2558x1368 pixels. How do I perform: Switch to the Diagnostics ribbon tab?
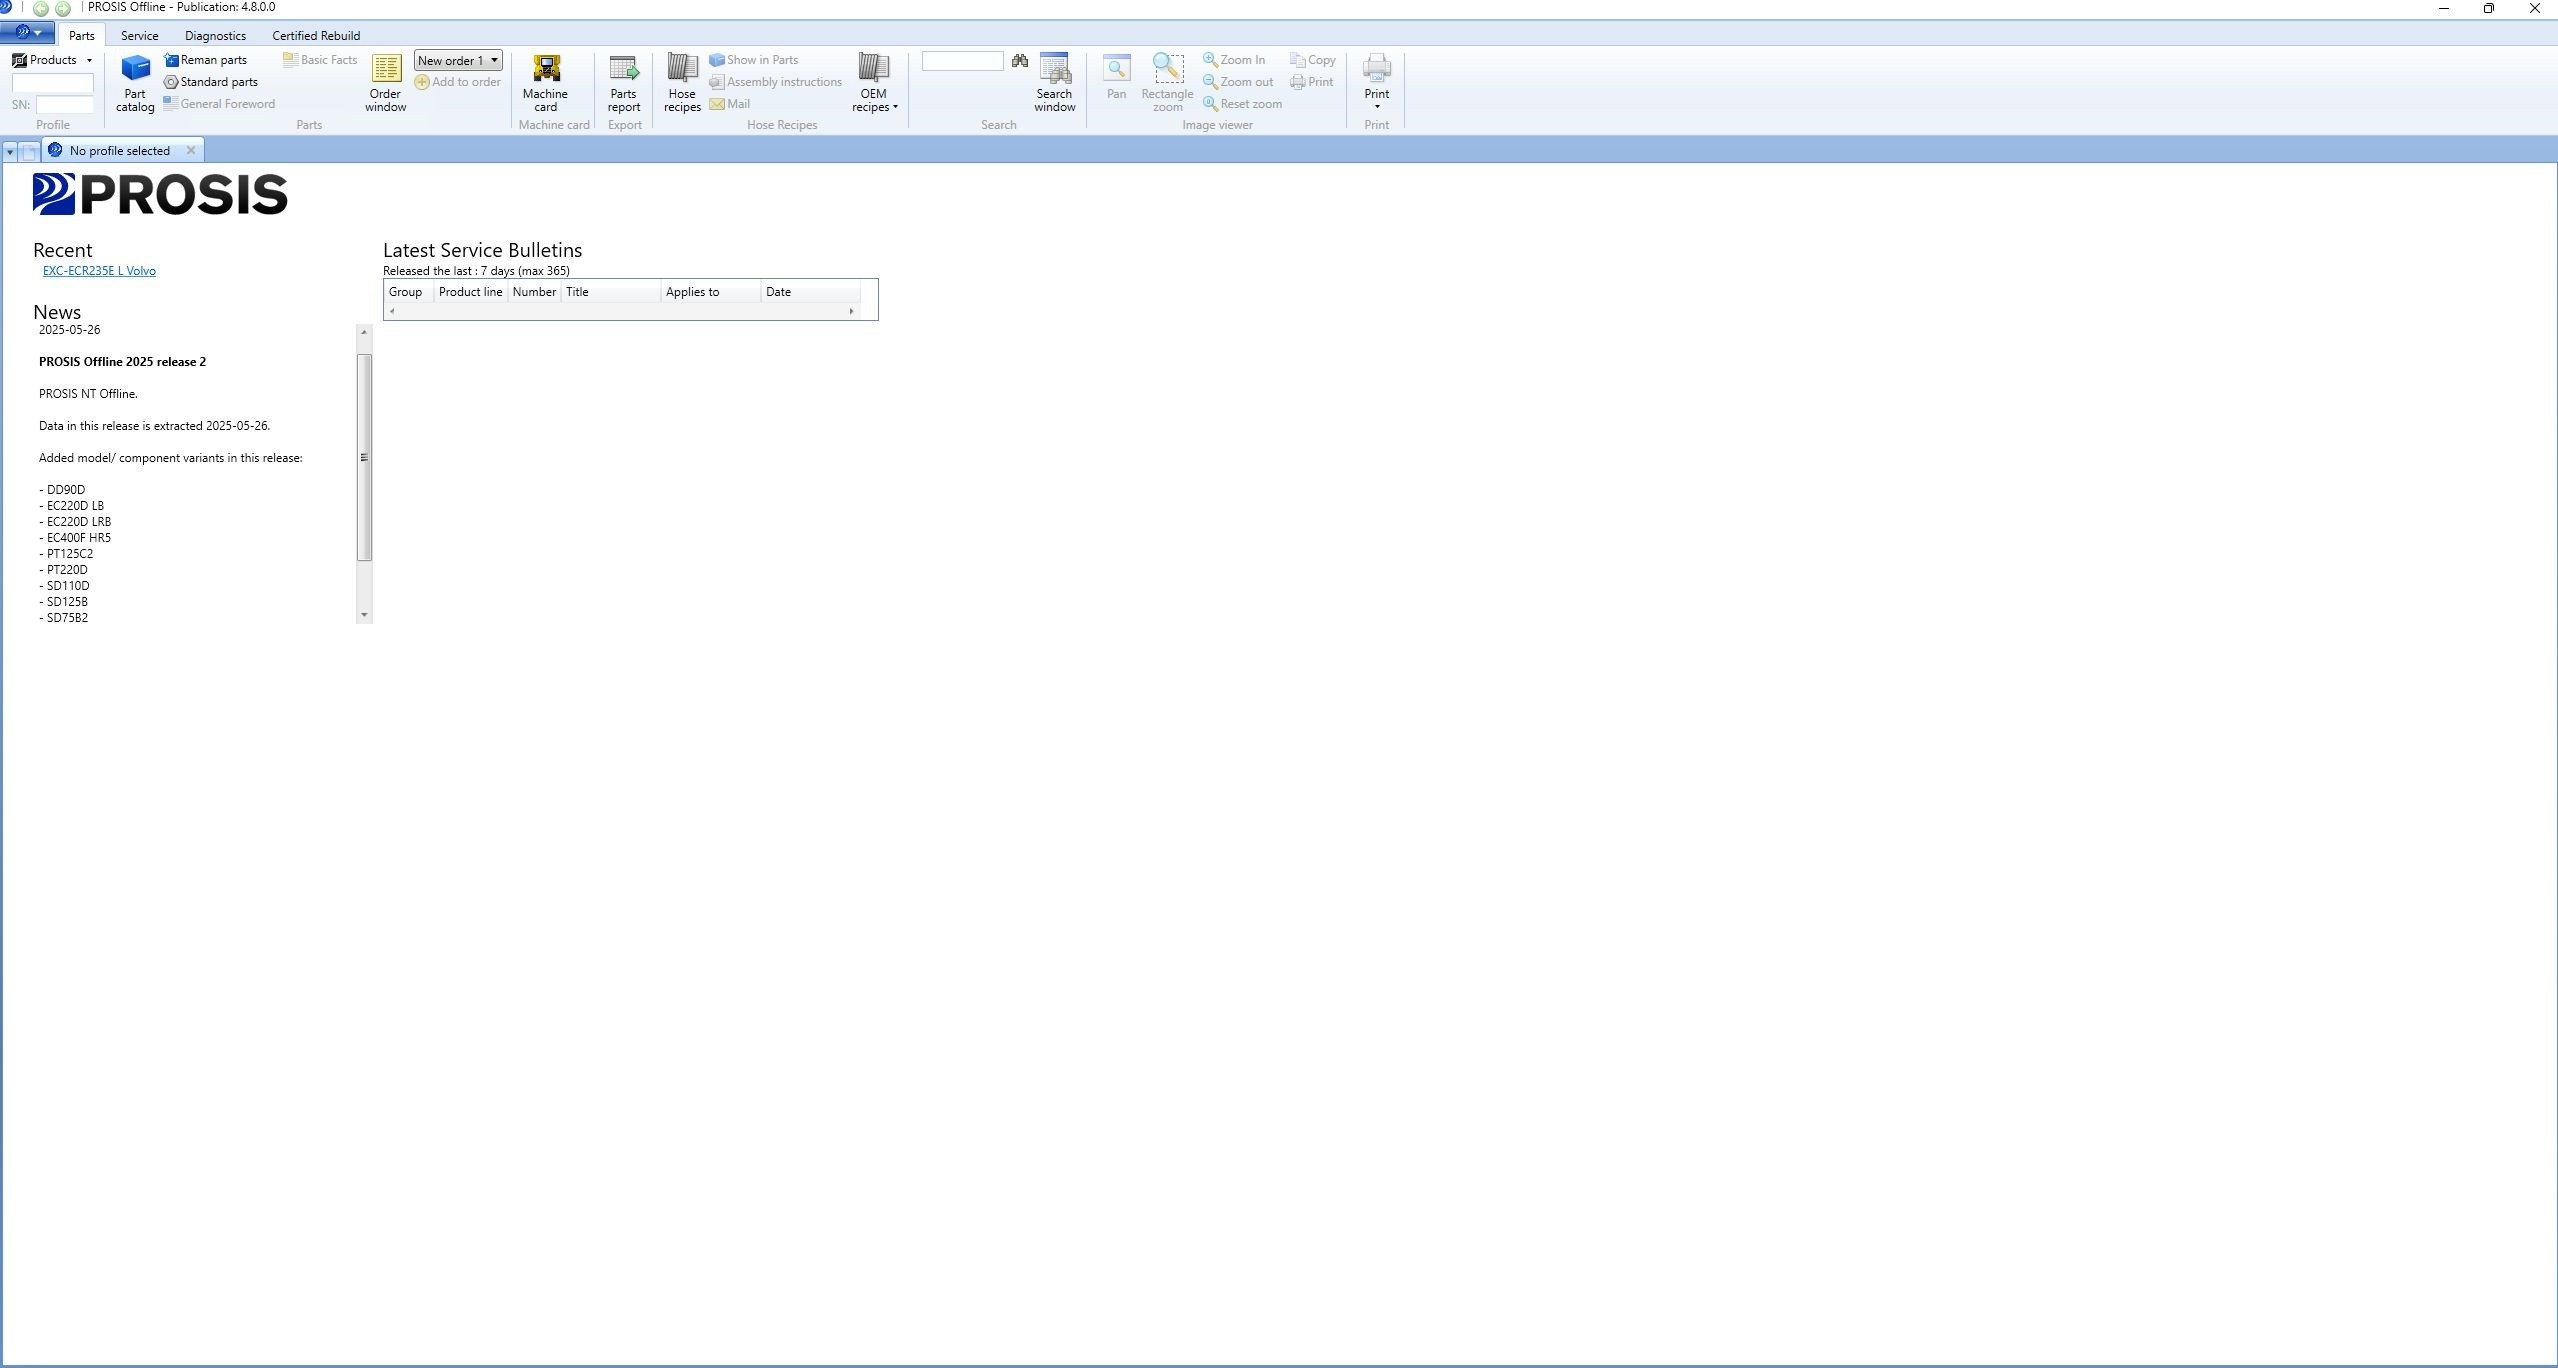click(x=215, y=35)
